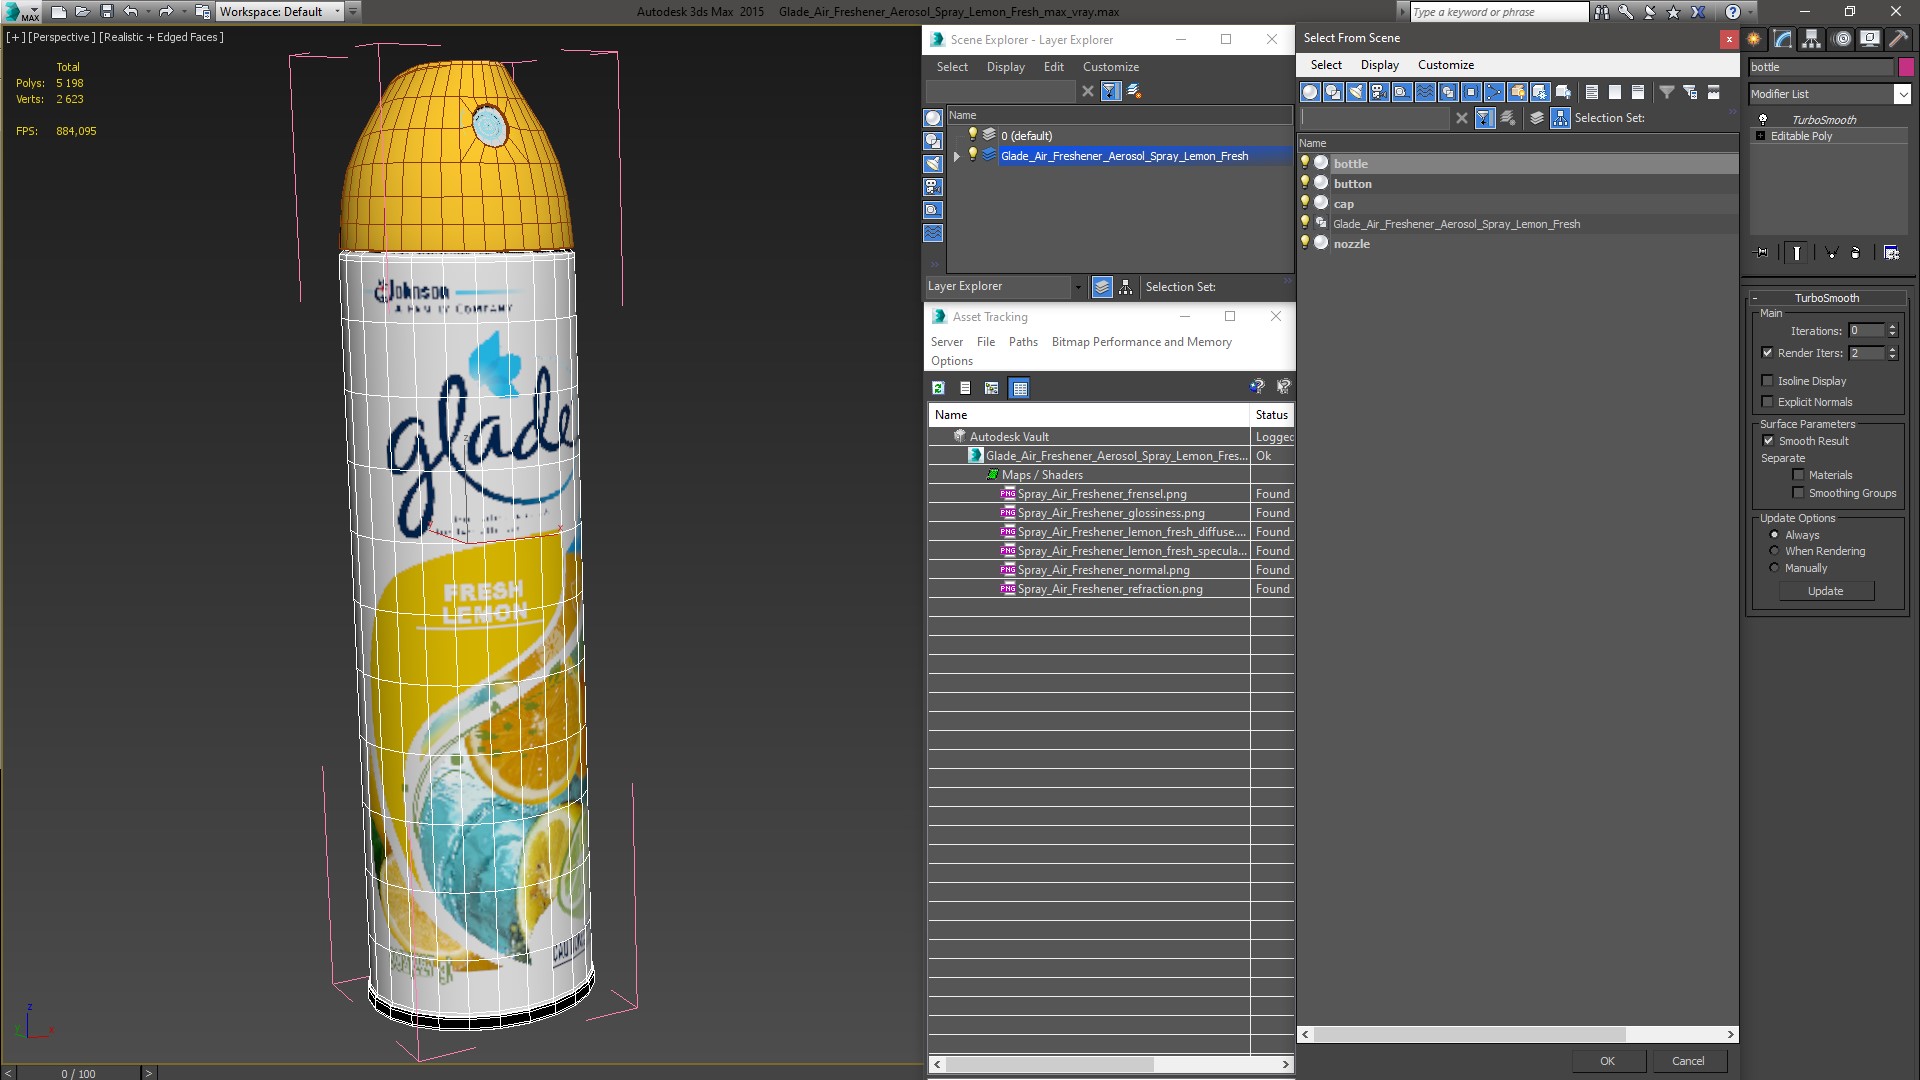Toggle Smooth Result checkbox
1920x1080 pixels.
1768,441
